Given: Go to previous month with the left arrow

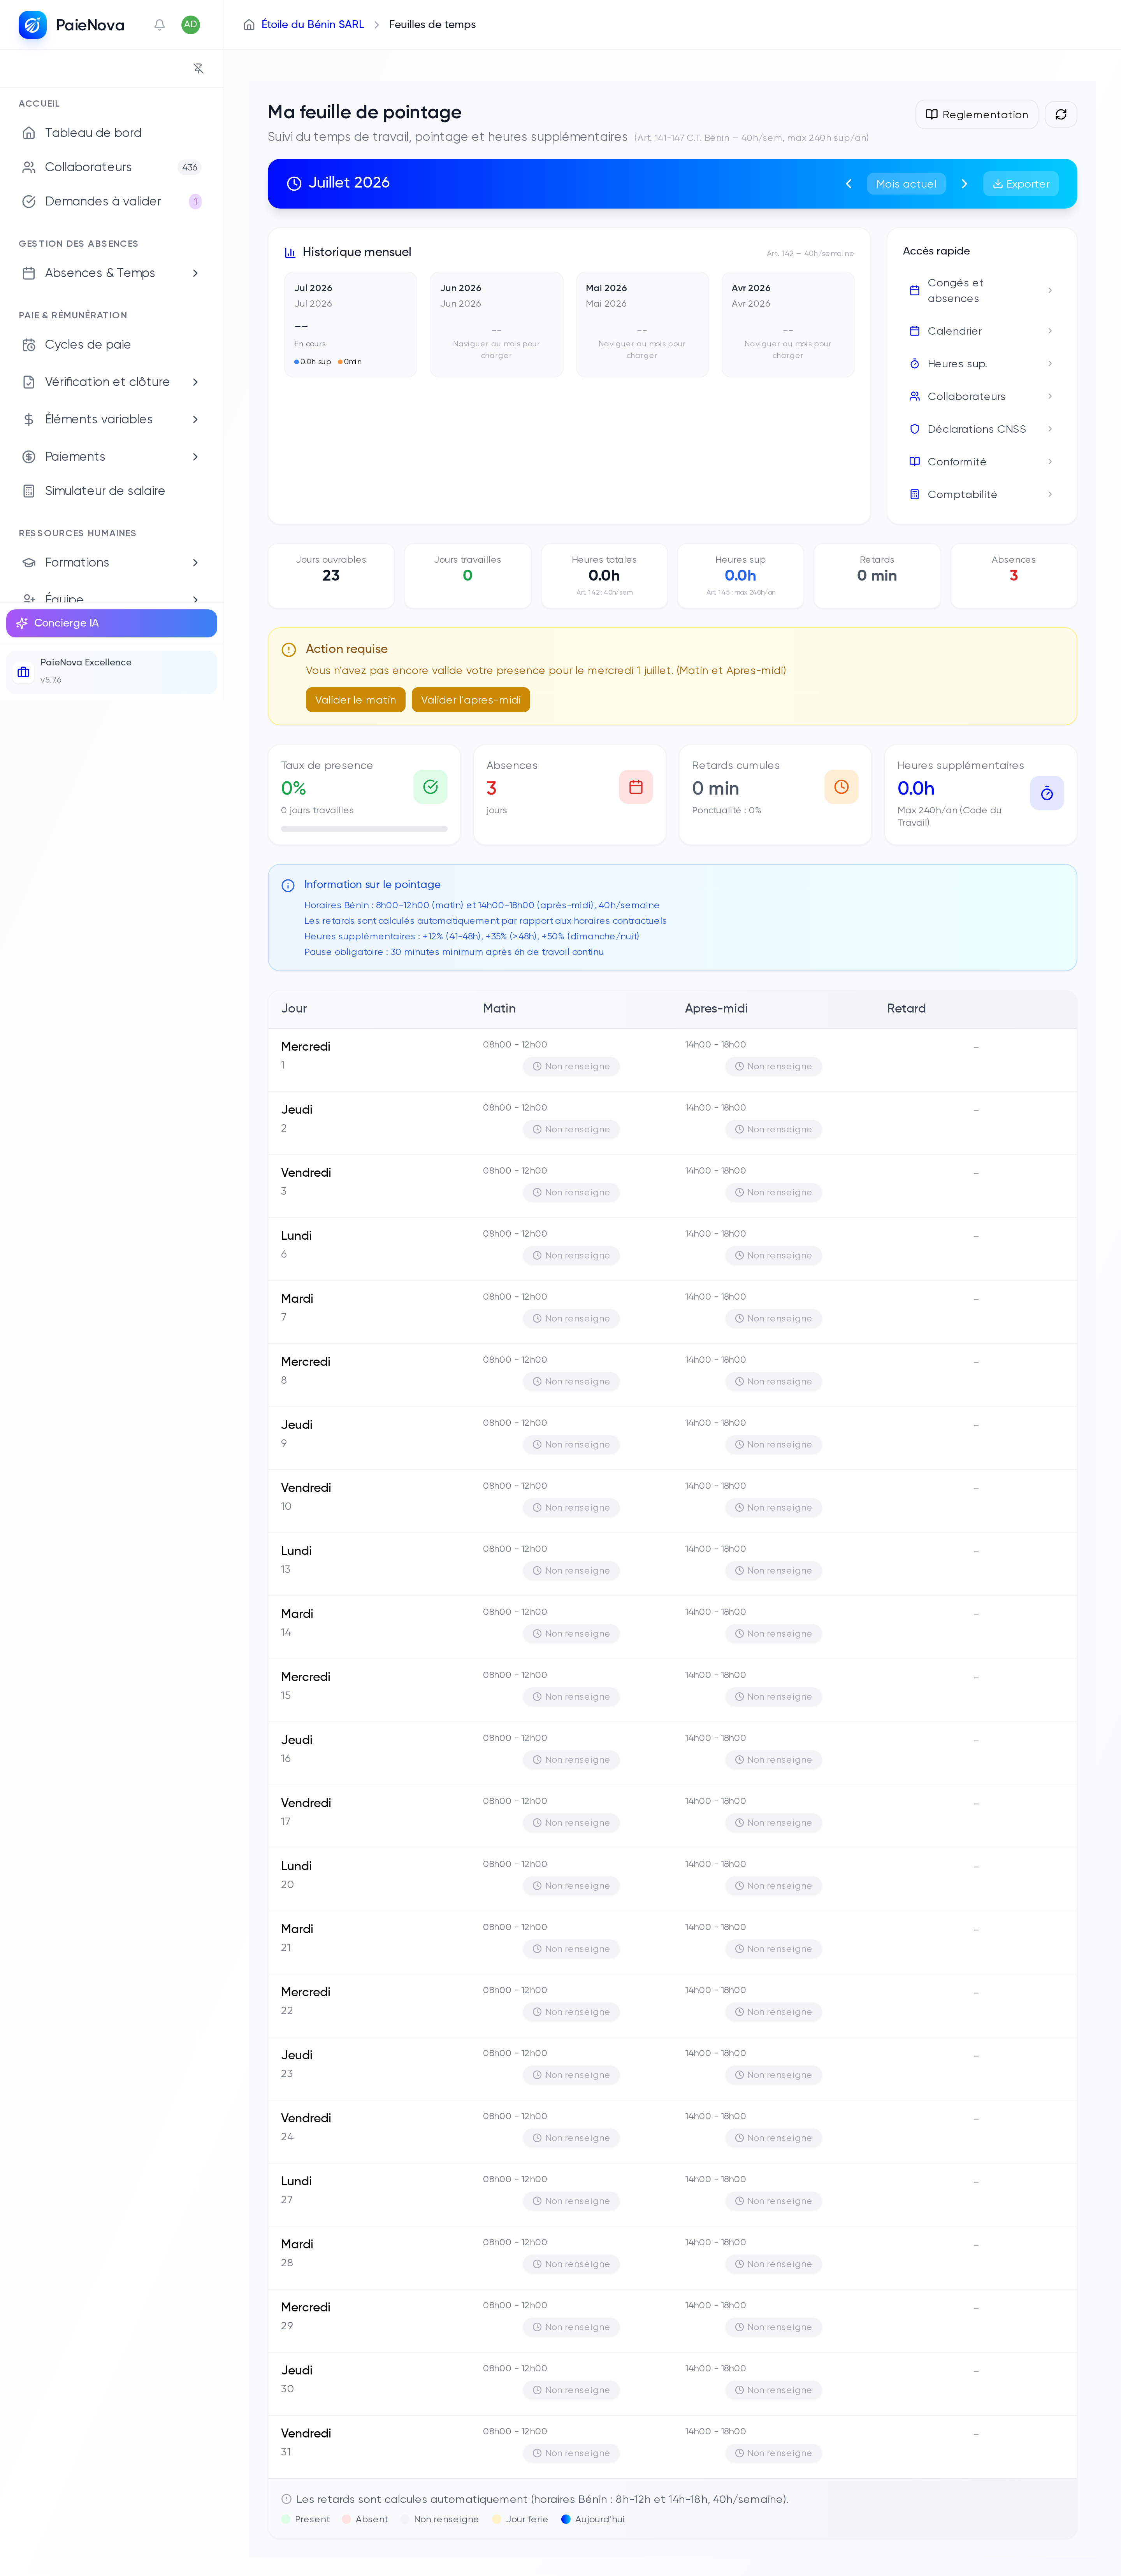Looking at the screenshot, I should click(848, 184).
